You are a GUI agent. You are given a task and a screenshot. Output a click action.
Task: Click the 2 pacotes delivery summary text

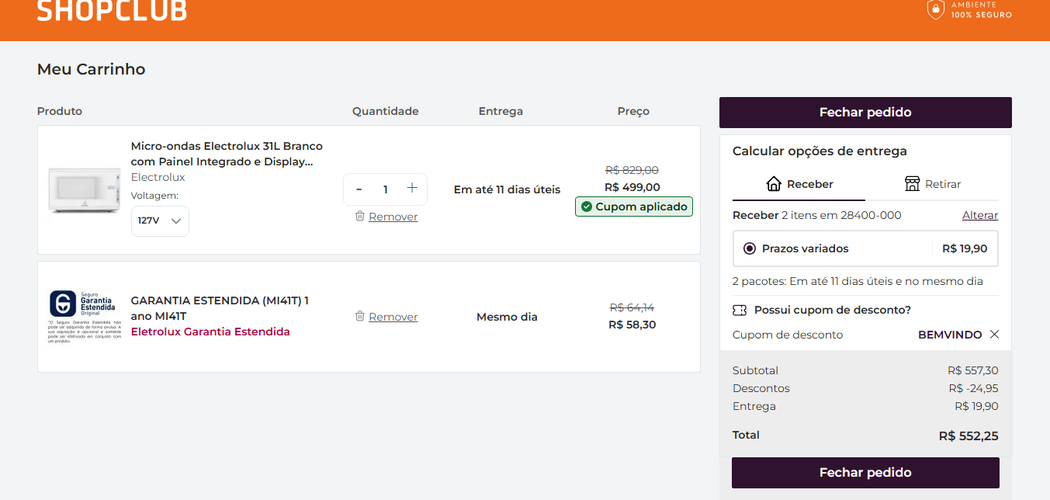click(858, 281)
